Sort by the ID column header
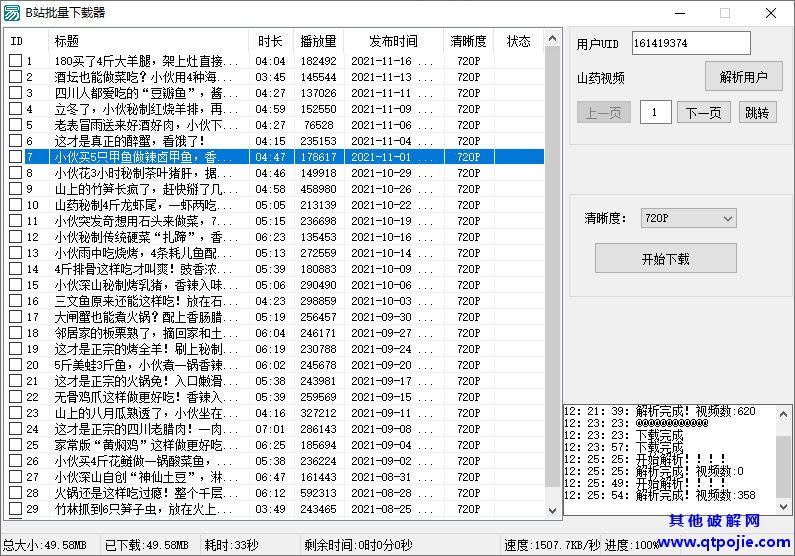Screen dimensions: 795x556 (x=26, y=41)
